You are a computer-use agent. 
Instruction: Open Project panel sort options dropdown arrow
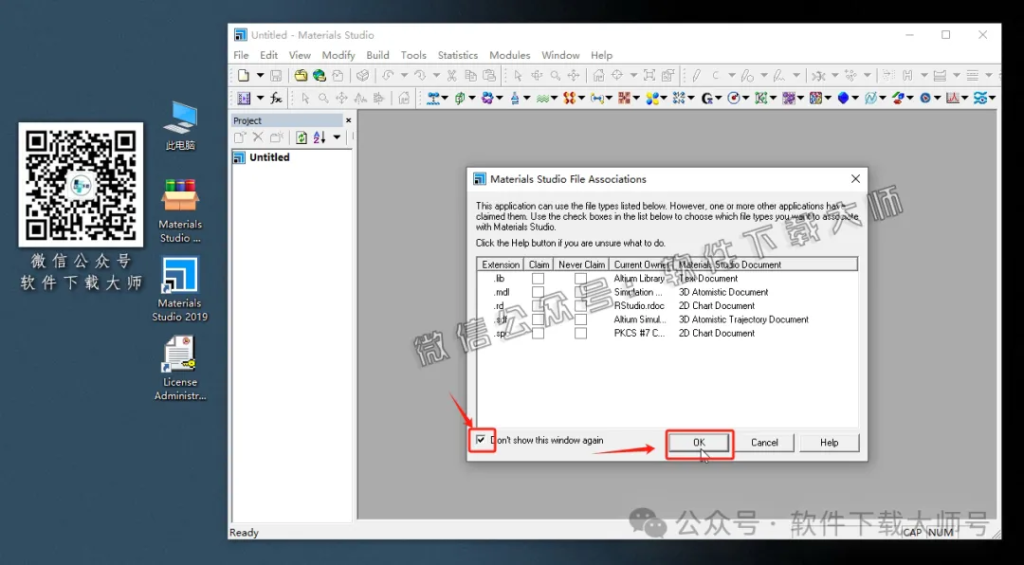point(337,137)
